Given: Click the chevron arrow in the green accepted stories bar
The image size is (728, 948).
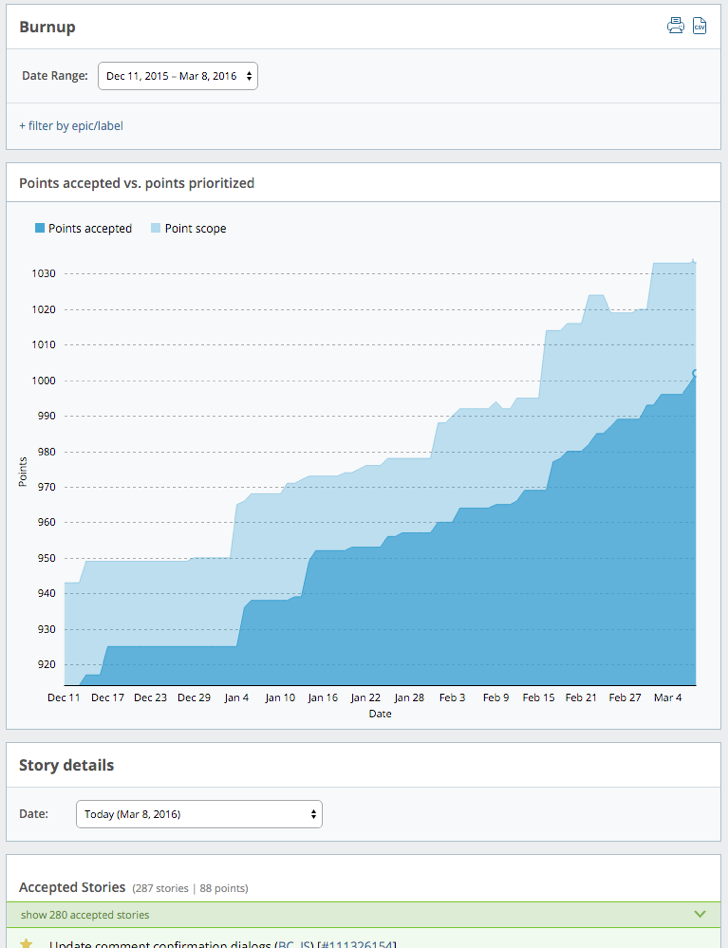Looking at the screenshot, I should point(699,914).
